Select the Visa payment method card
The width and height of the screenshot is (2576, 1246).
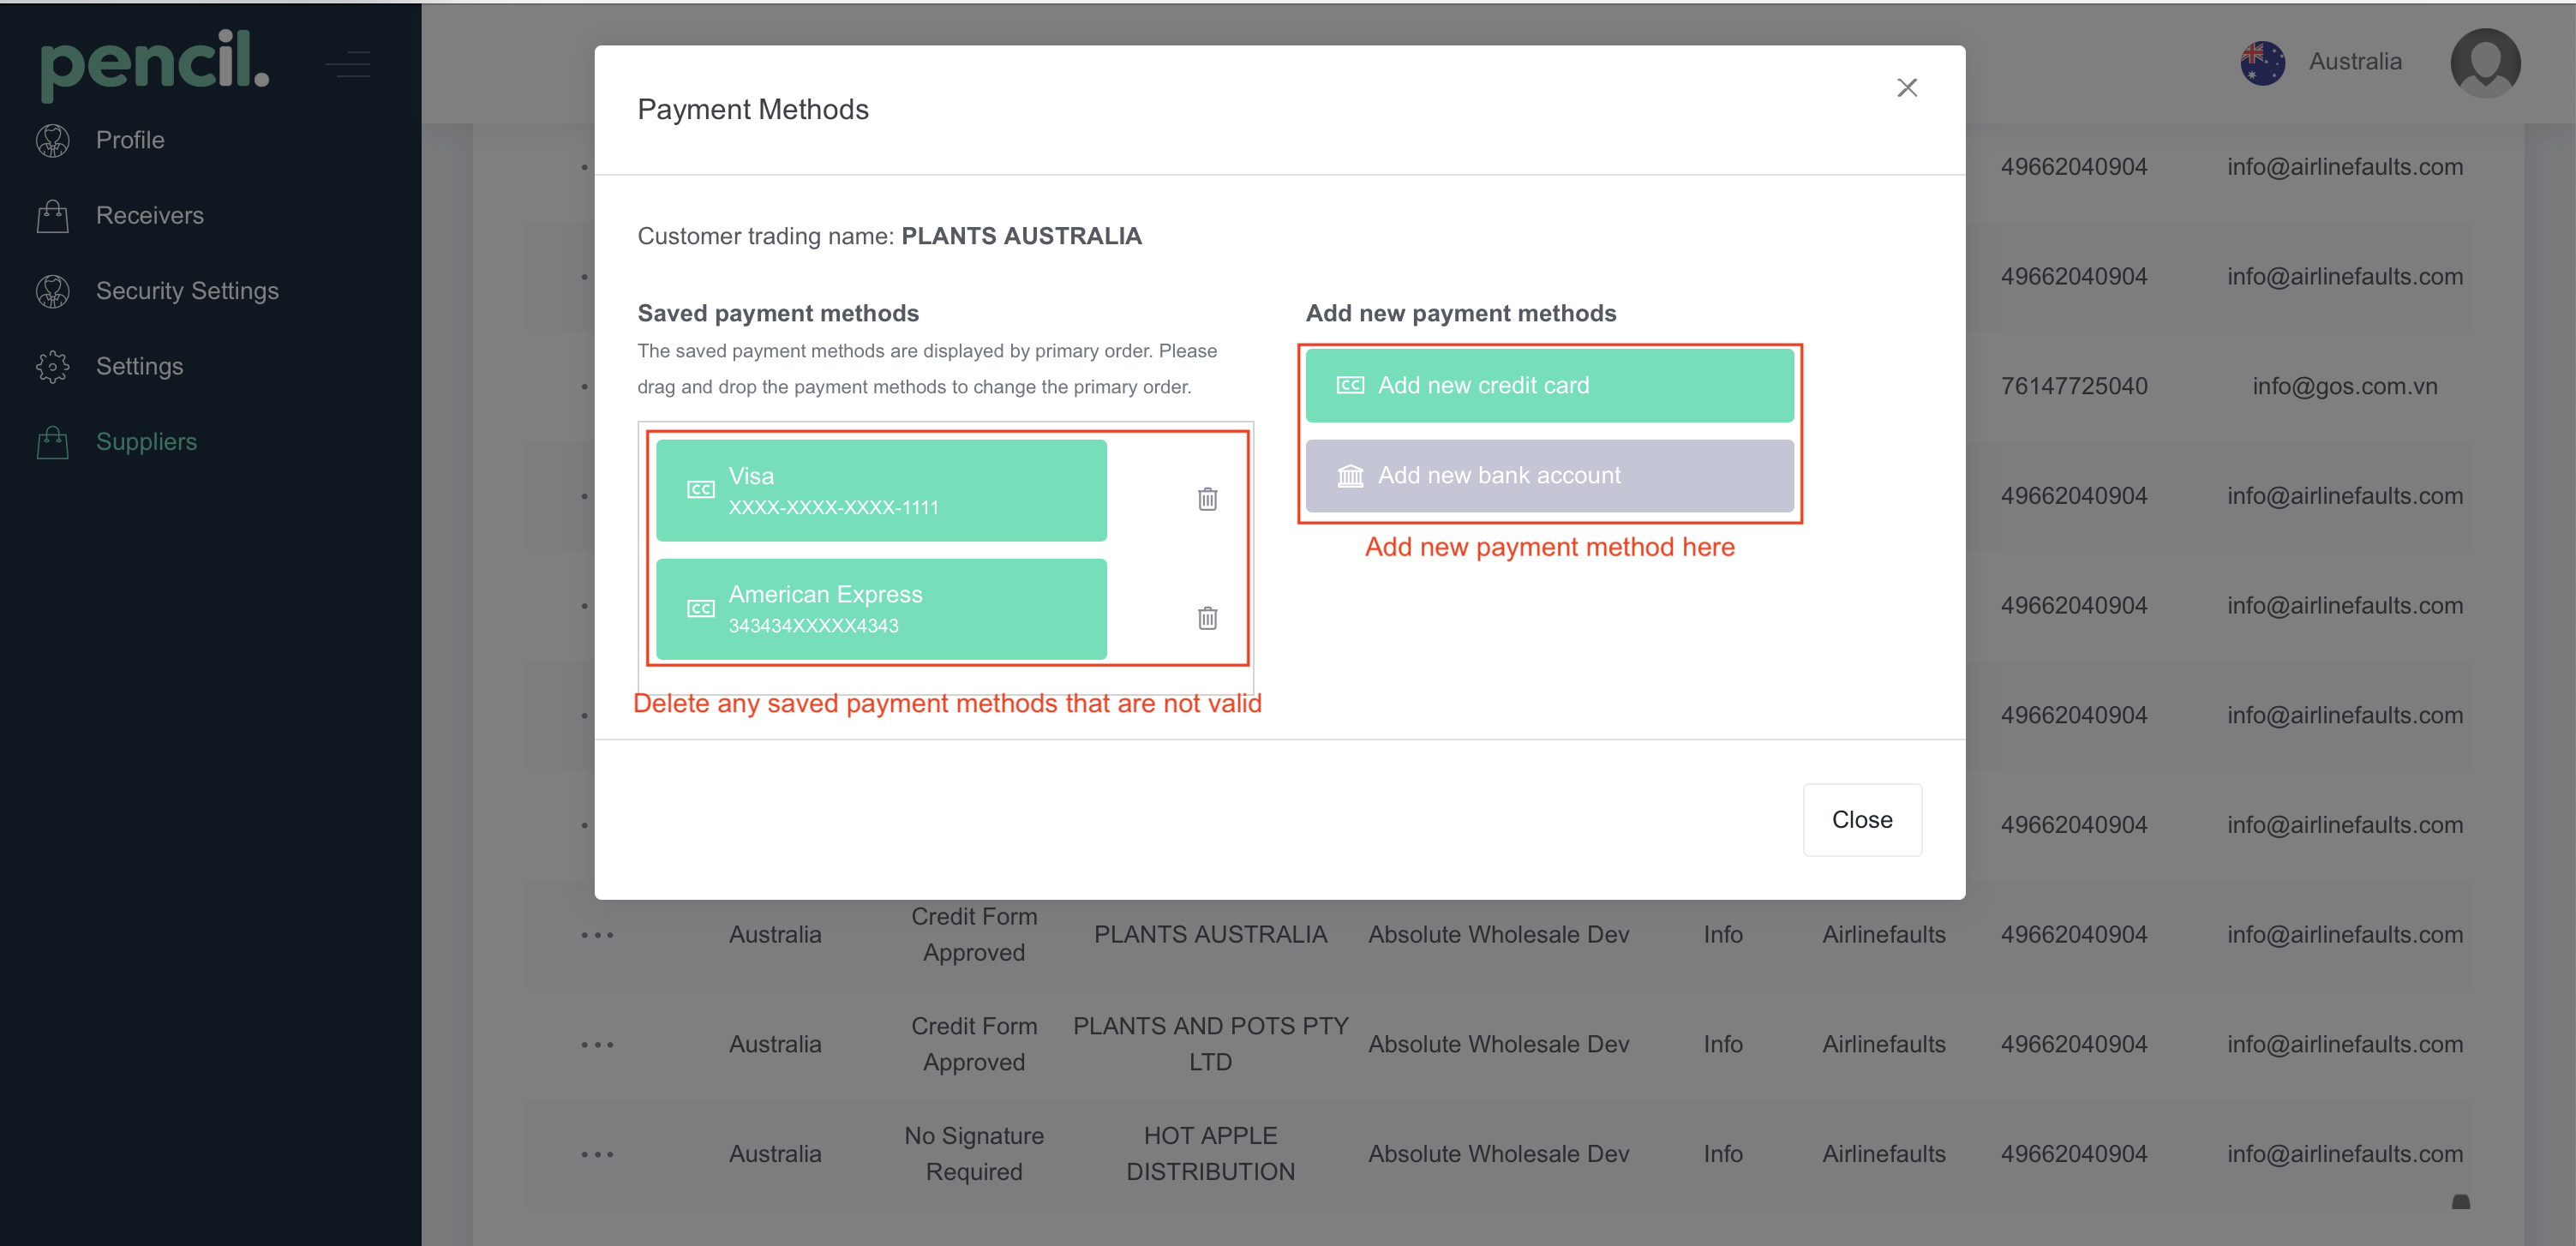(880, 490)
